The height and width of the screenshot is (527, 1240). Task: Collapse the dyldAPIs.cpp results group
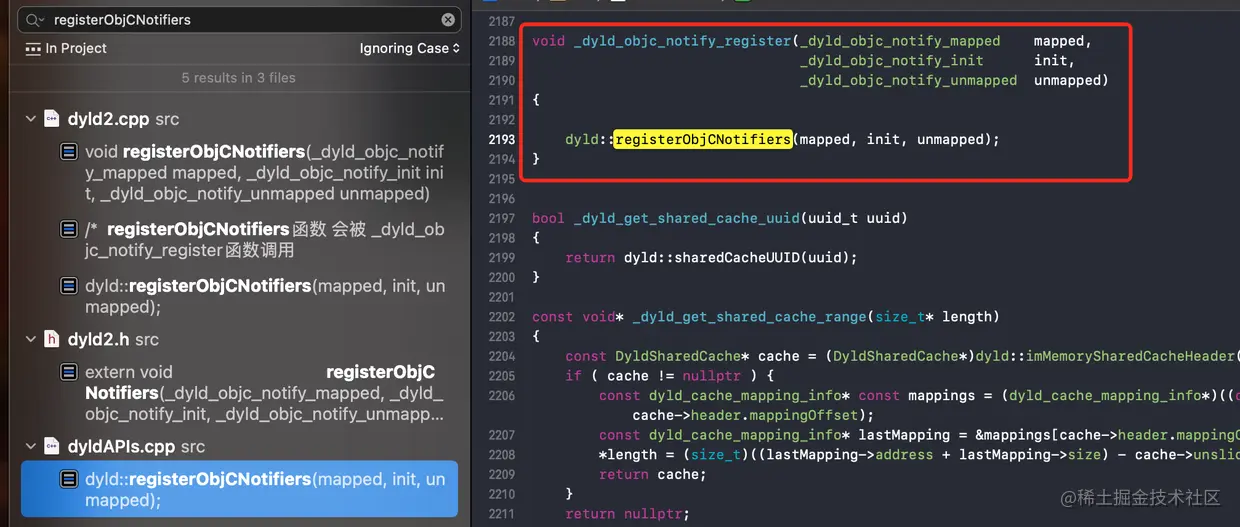pyautogui.click(x=30, y=447)
